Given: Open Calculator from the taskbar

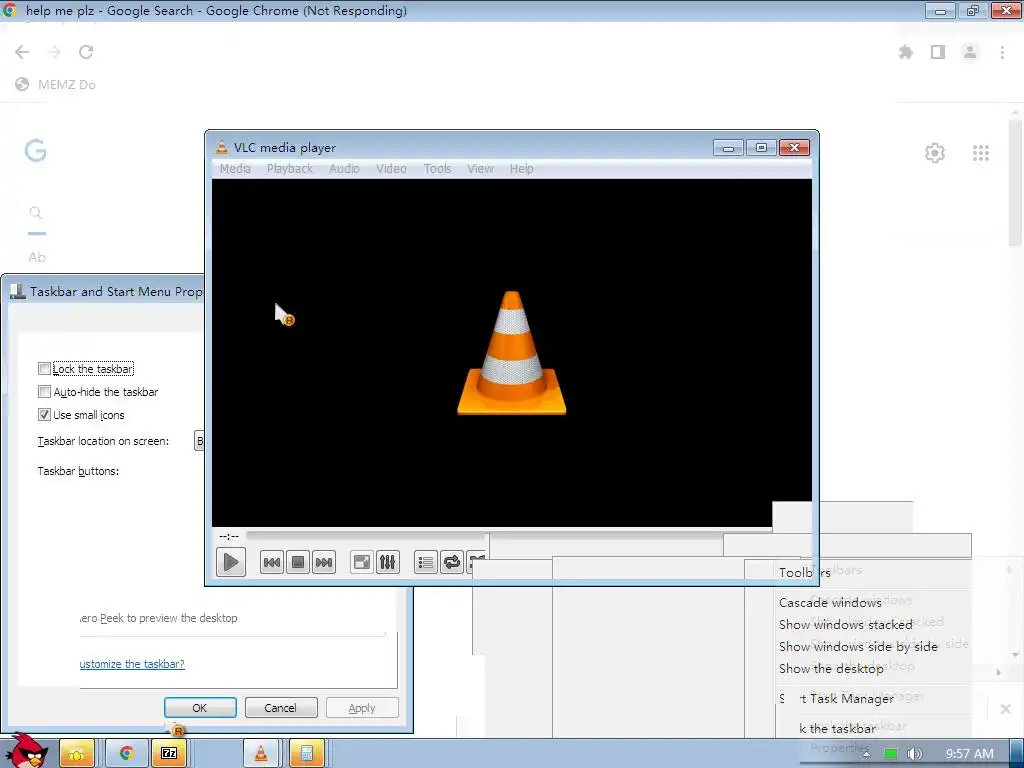Looking at the screenshot, I should pos(306,754).
